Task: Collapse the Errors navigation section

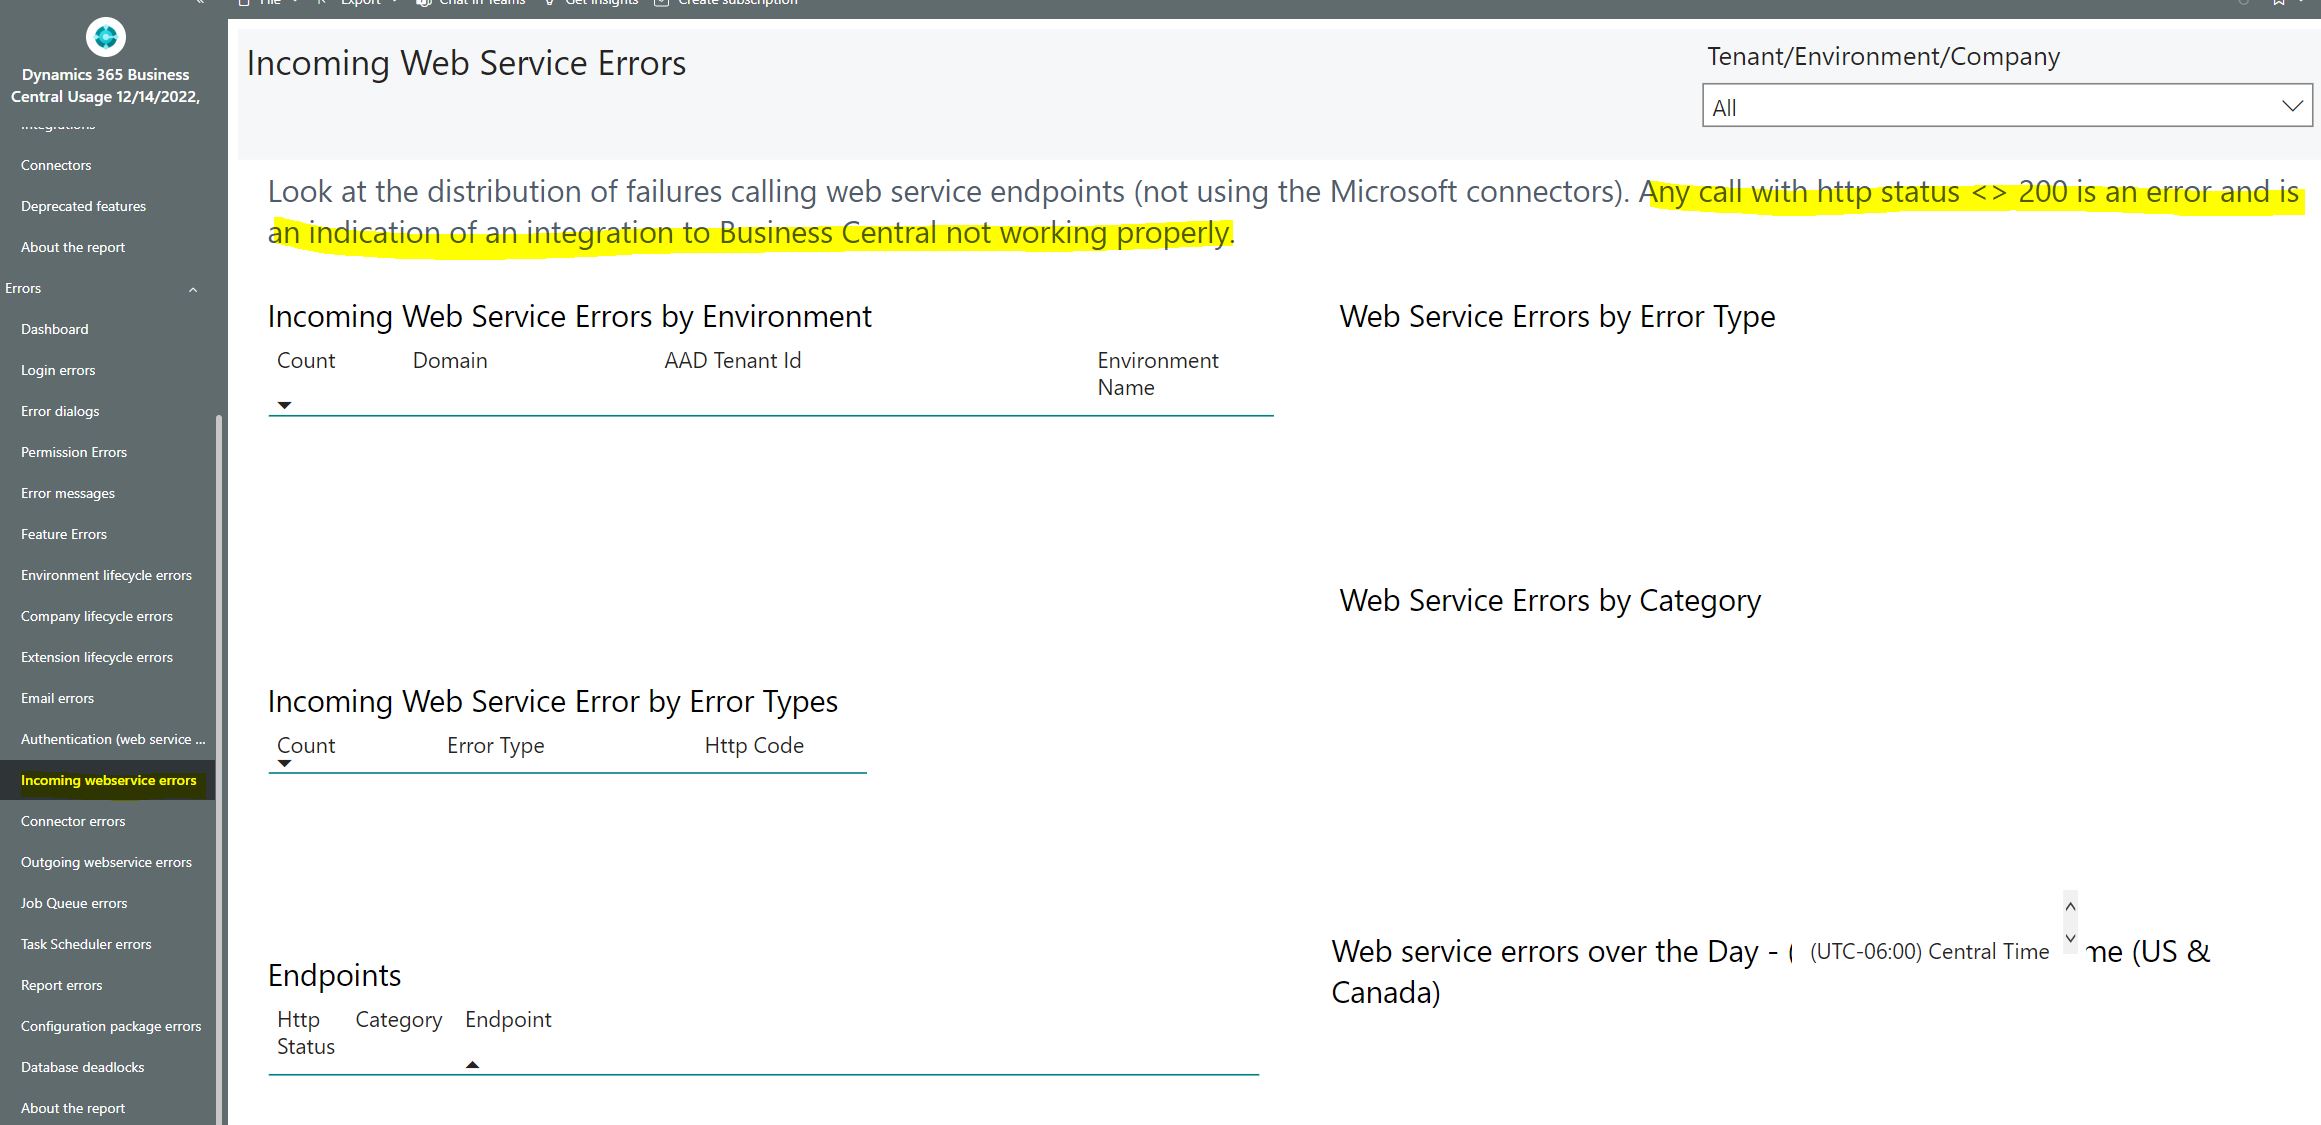Action: click(193, 290)
